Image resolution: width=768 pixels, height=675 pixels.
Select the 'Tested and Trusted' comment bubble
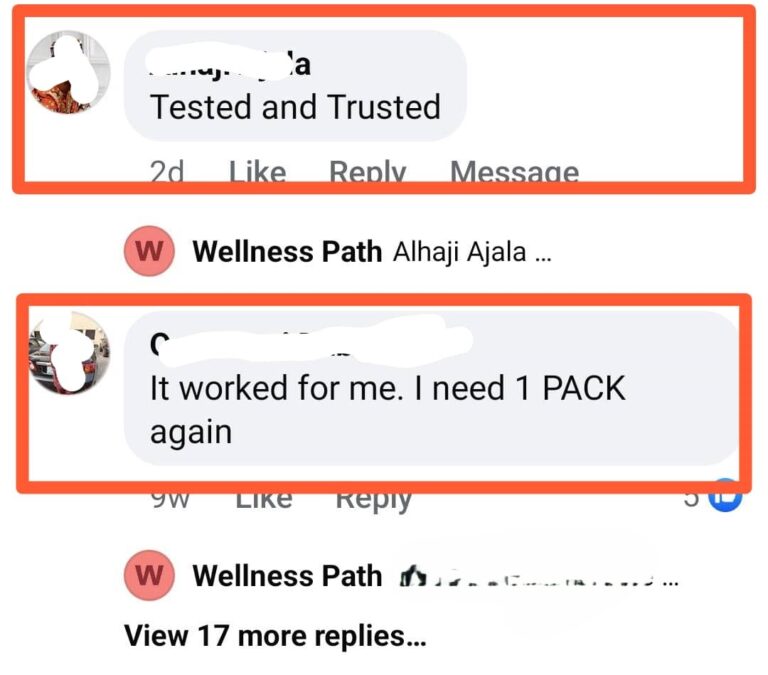pos(296,86)
